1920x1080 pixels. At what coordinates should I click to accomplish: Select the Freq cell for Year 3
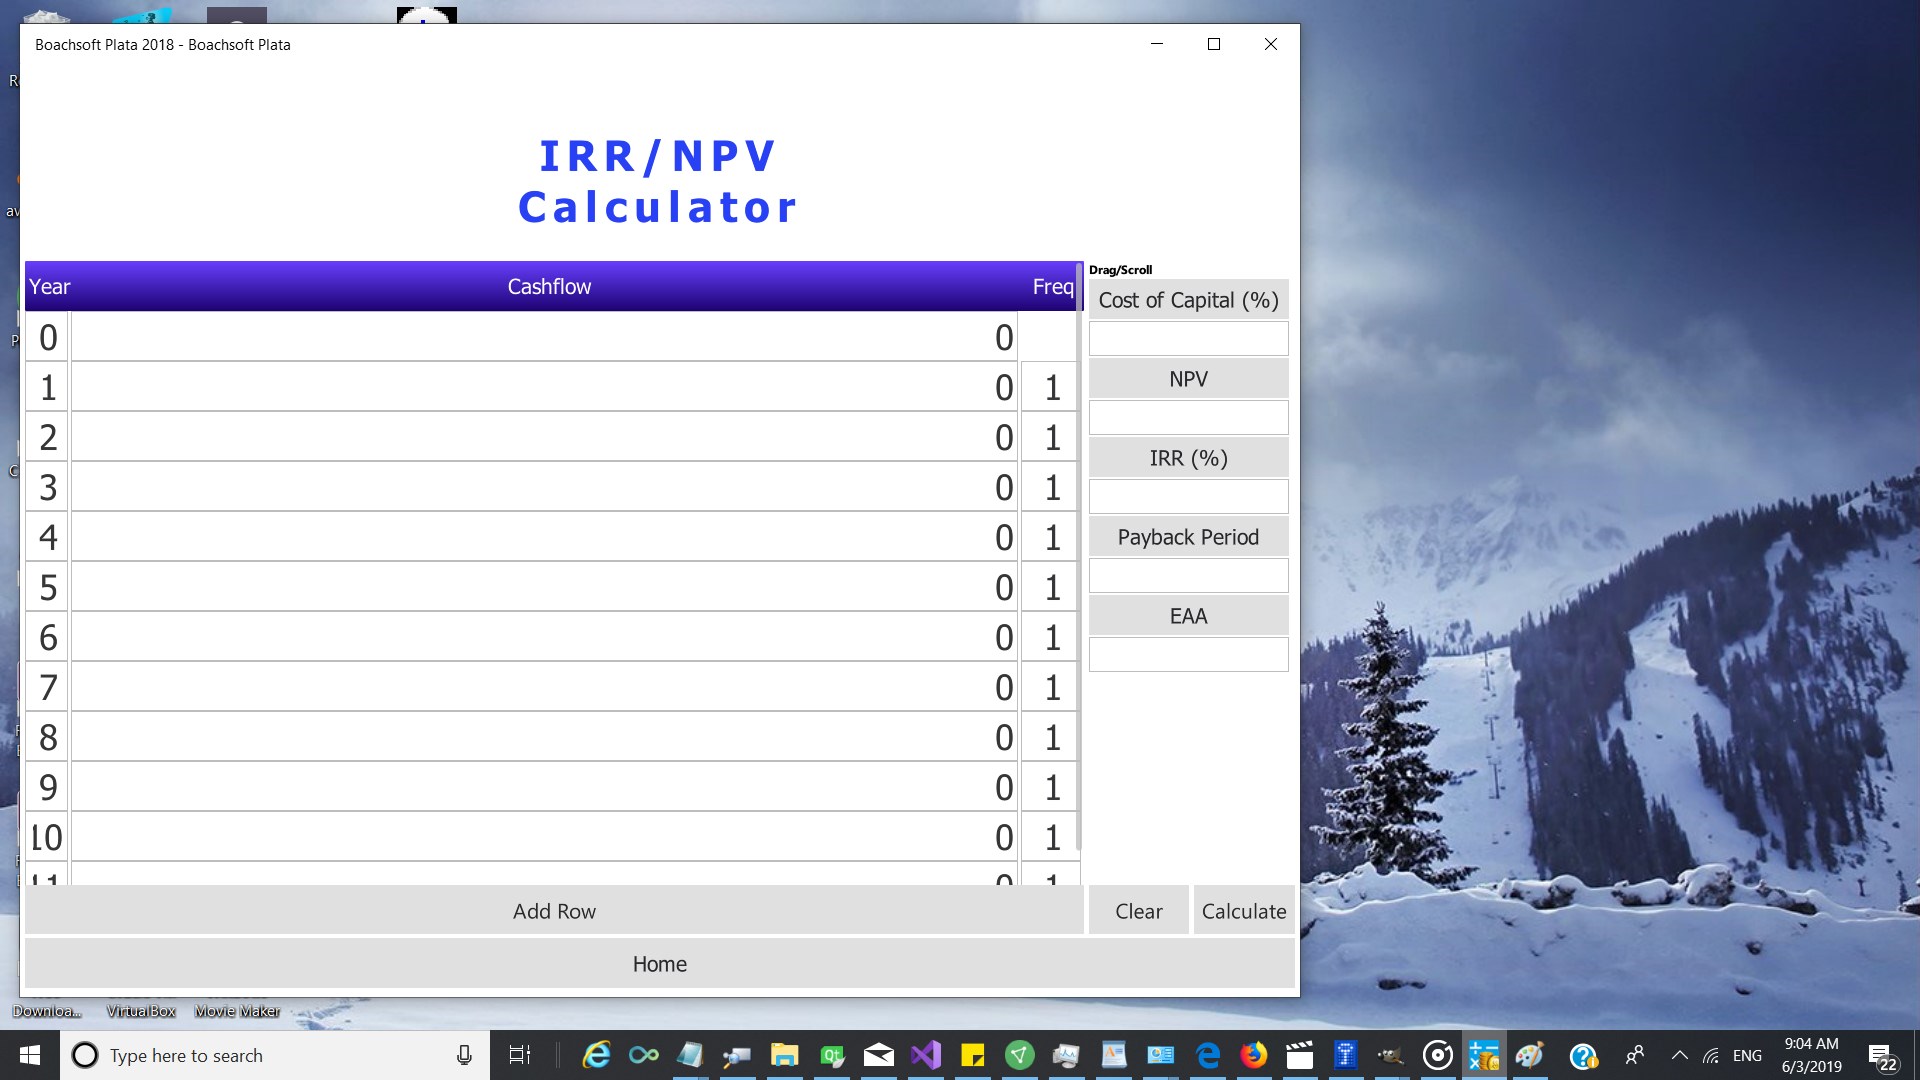pyautogui.click(x=1050, y=488)
